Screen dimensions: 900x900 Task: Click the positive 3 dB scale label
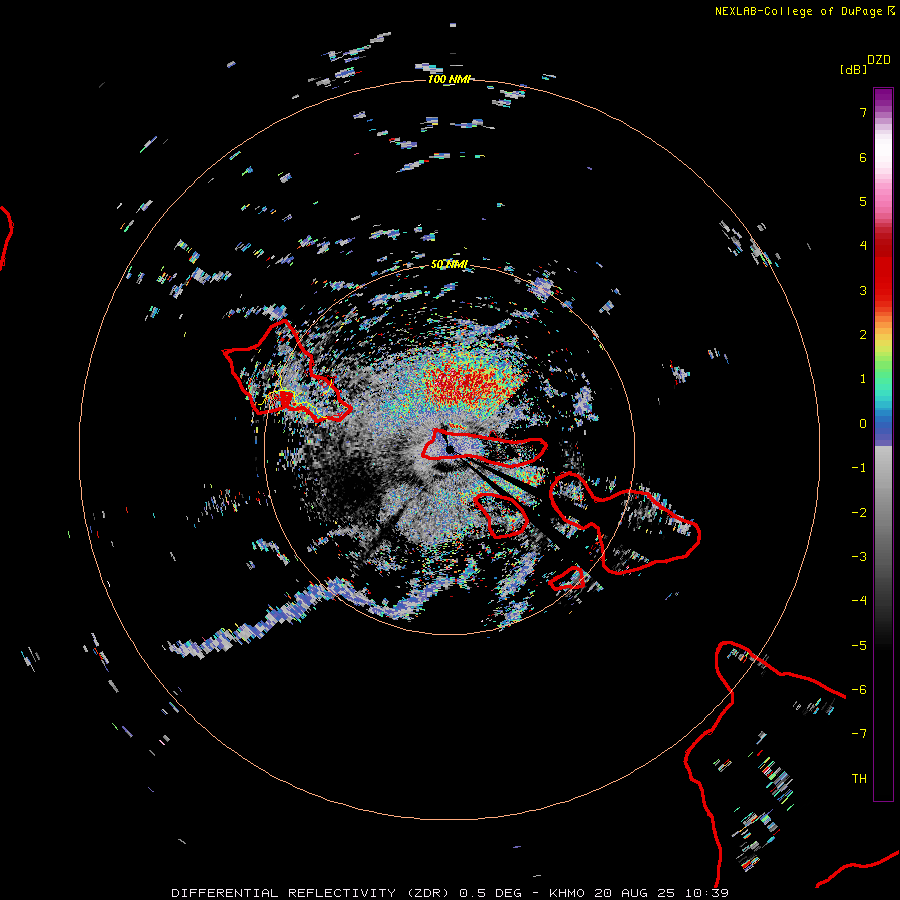[x=863, y=290]
